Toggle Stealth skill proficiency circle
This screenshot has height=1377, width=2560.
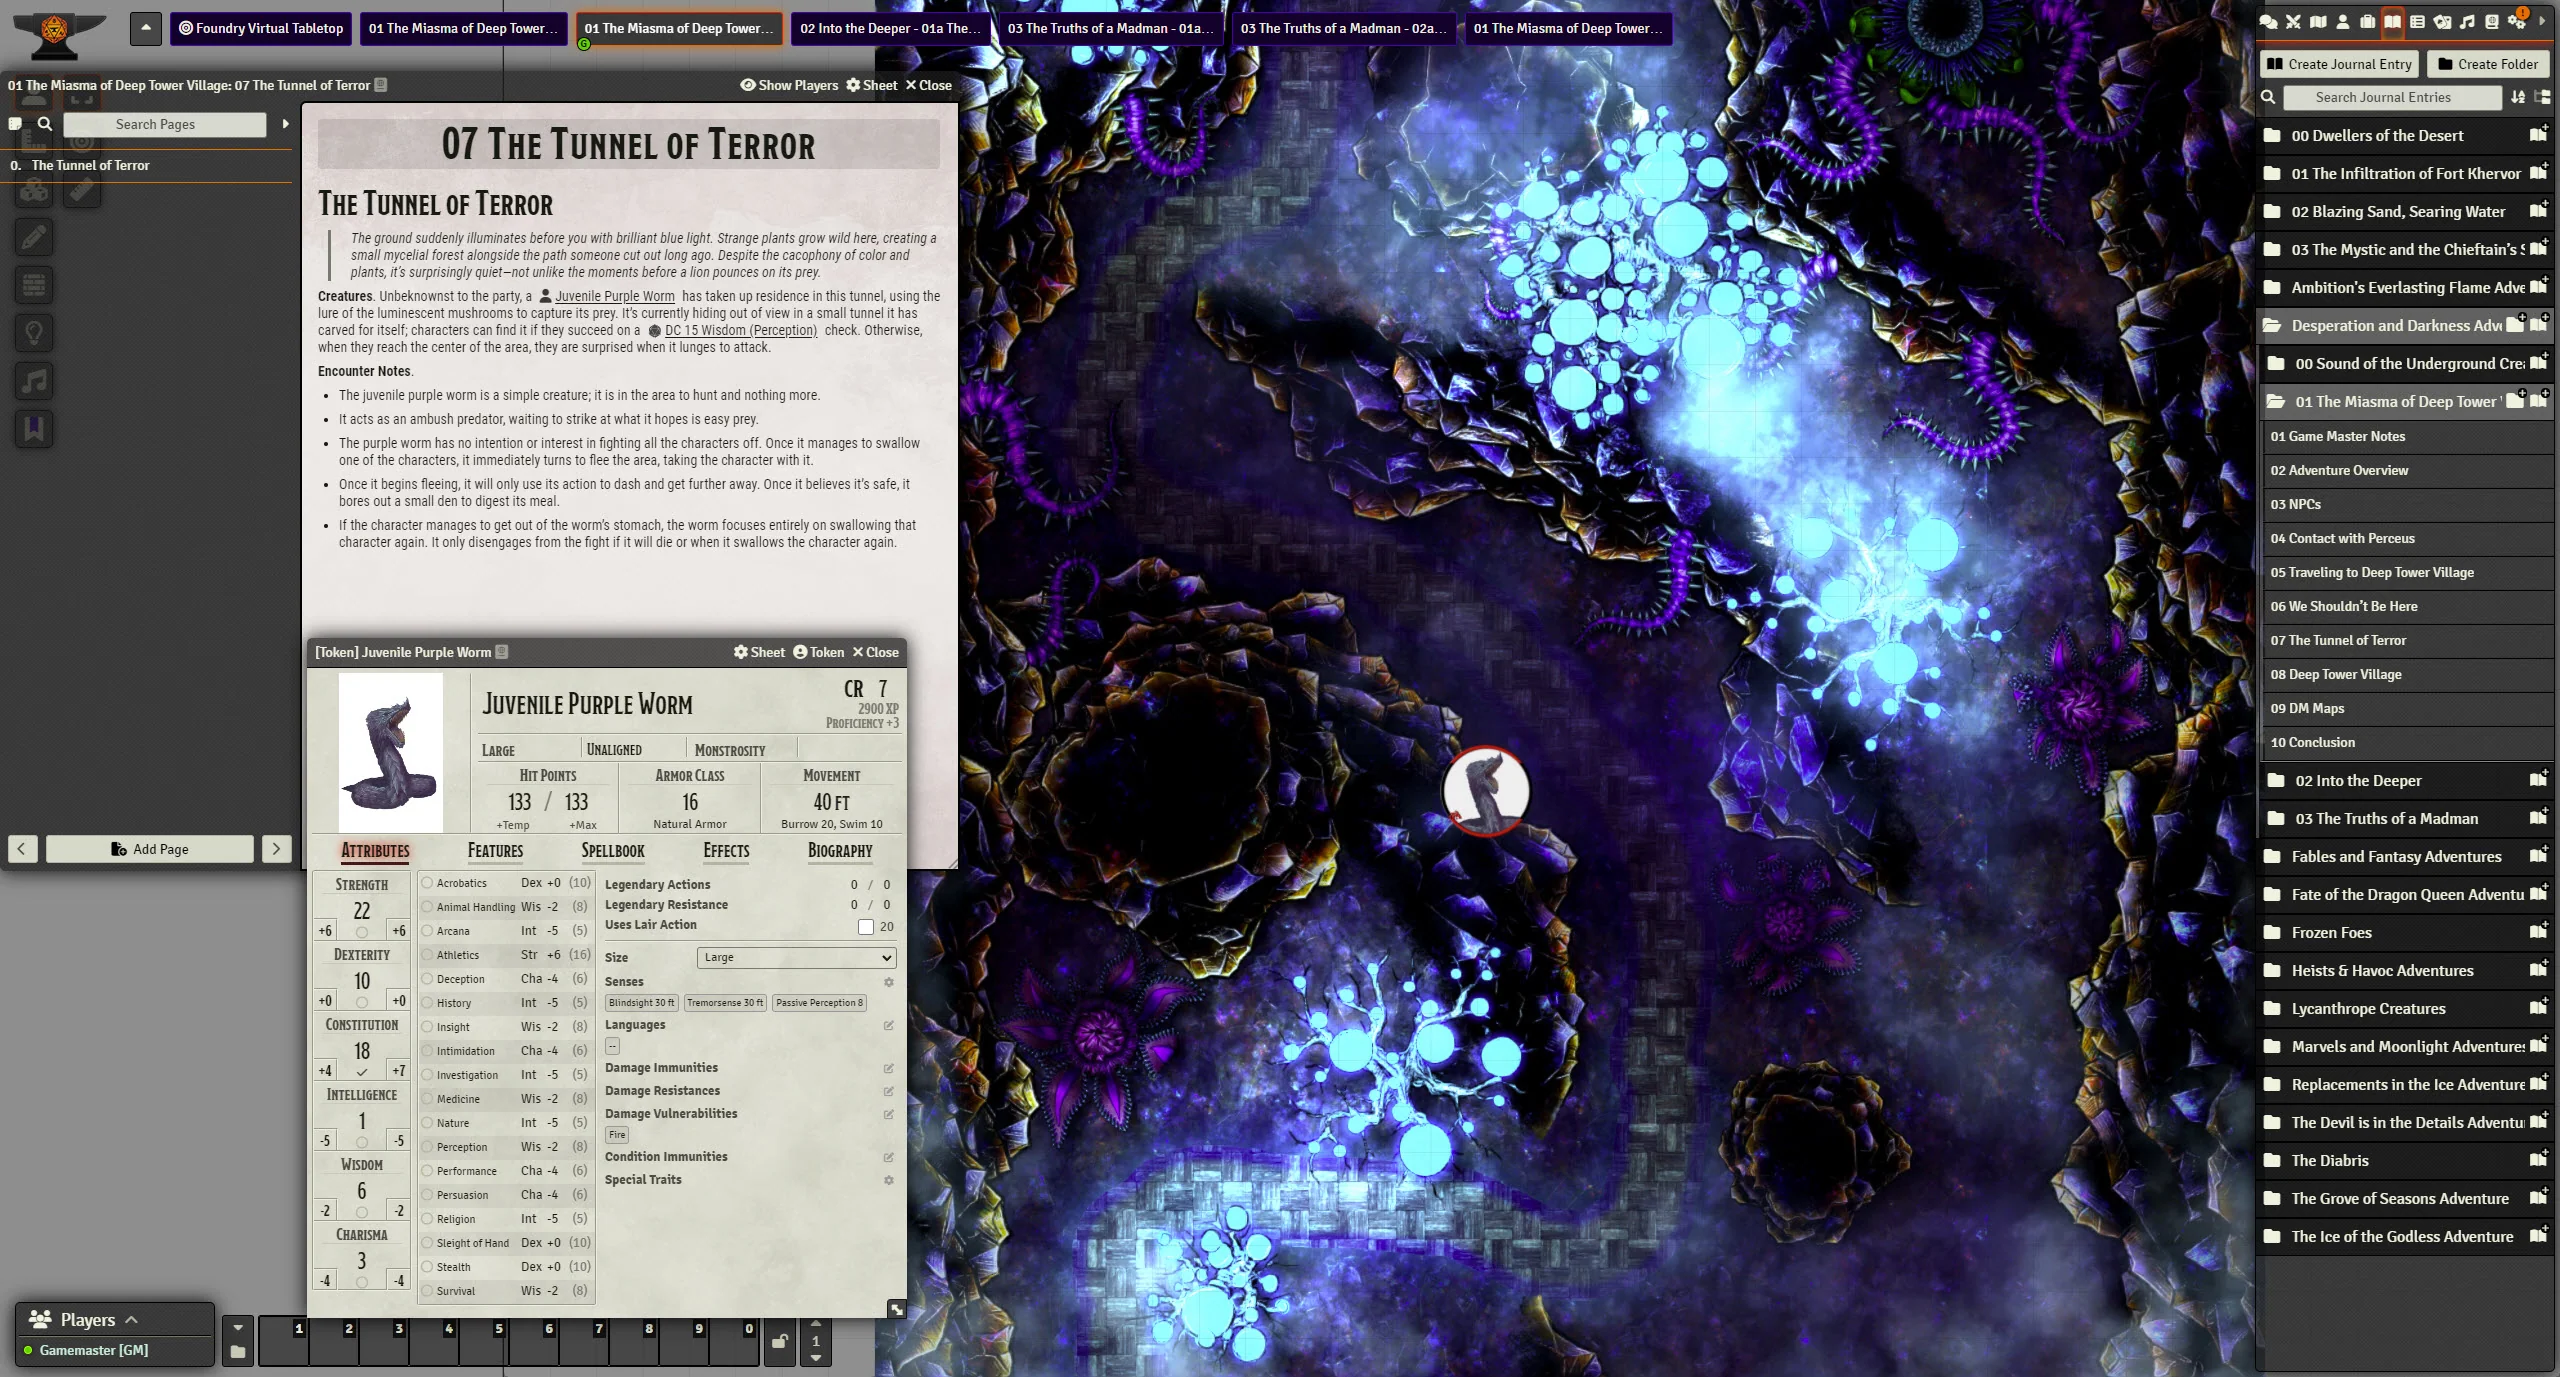click(x=427, y=1267)
